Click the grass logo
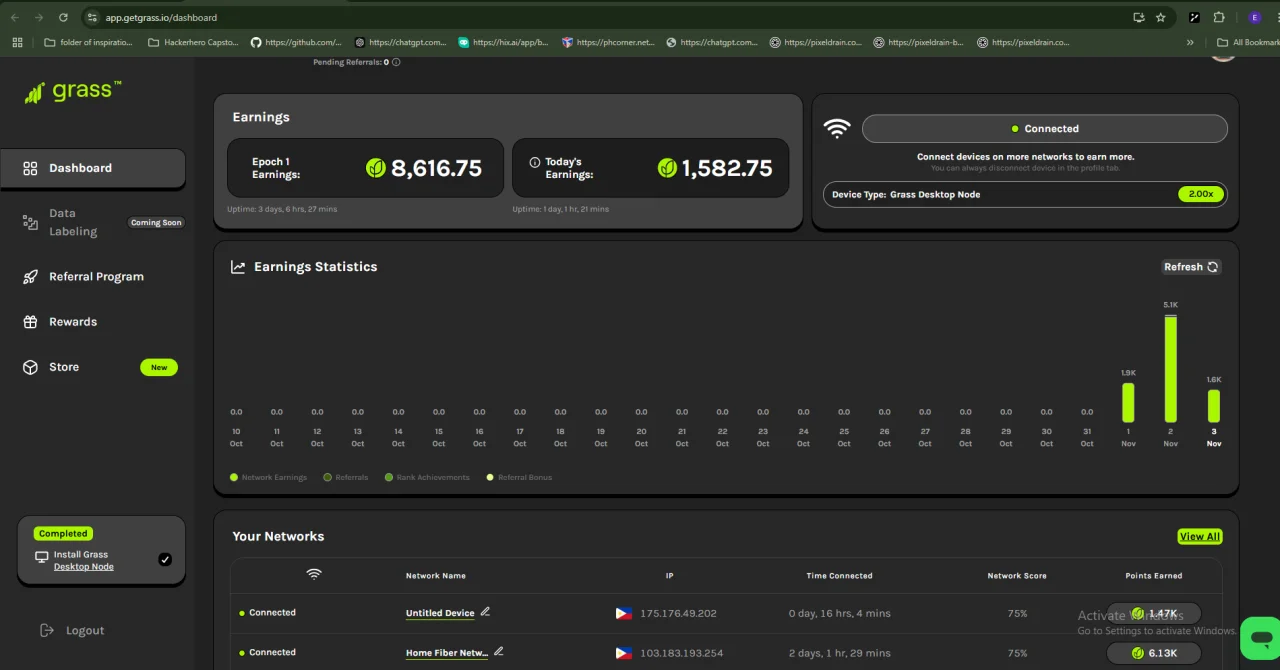Viewport: 1280px width, 670px height. tap(73, 91)
